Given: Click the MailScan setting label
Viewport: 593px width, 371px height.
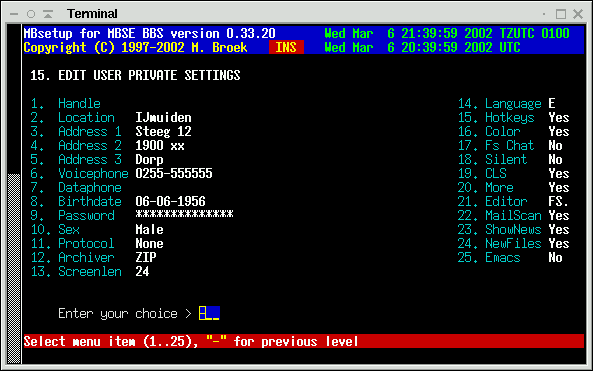Looking at the screenshot, I should (514, 215).
